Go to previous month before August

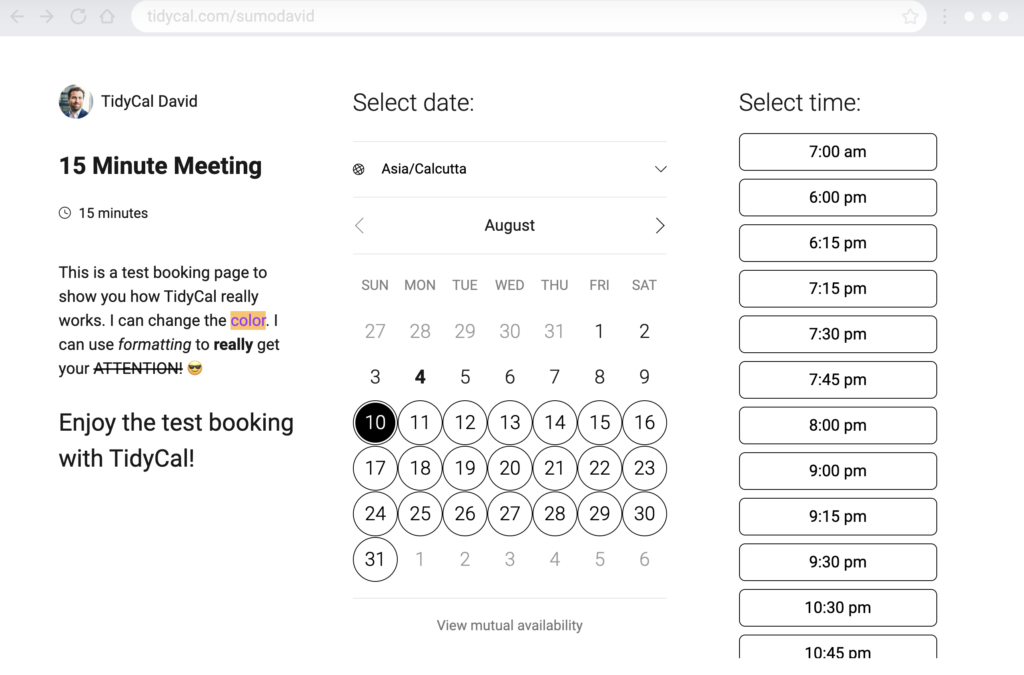point(359,226)
